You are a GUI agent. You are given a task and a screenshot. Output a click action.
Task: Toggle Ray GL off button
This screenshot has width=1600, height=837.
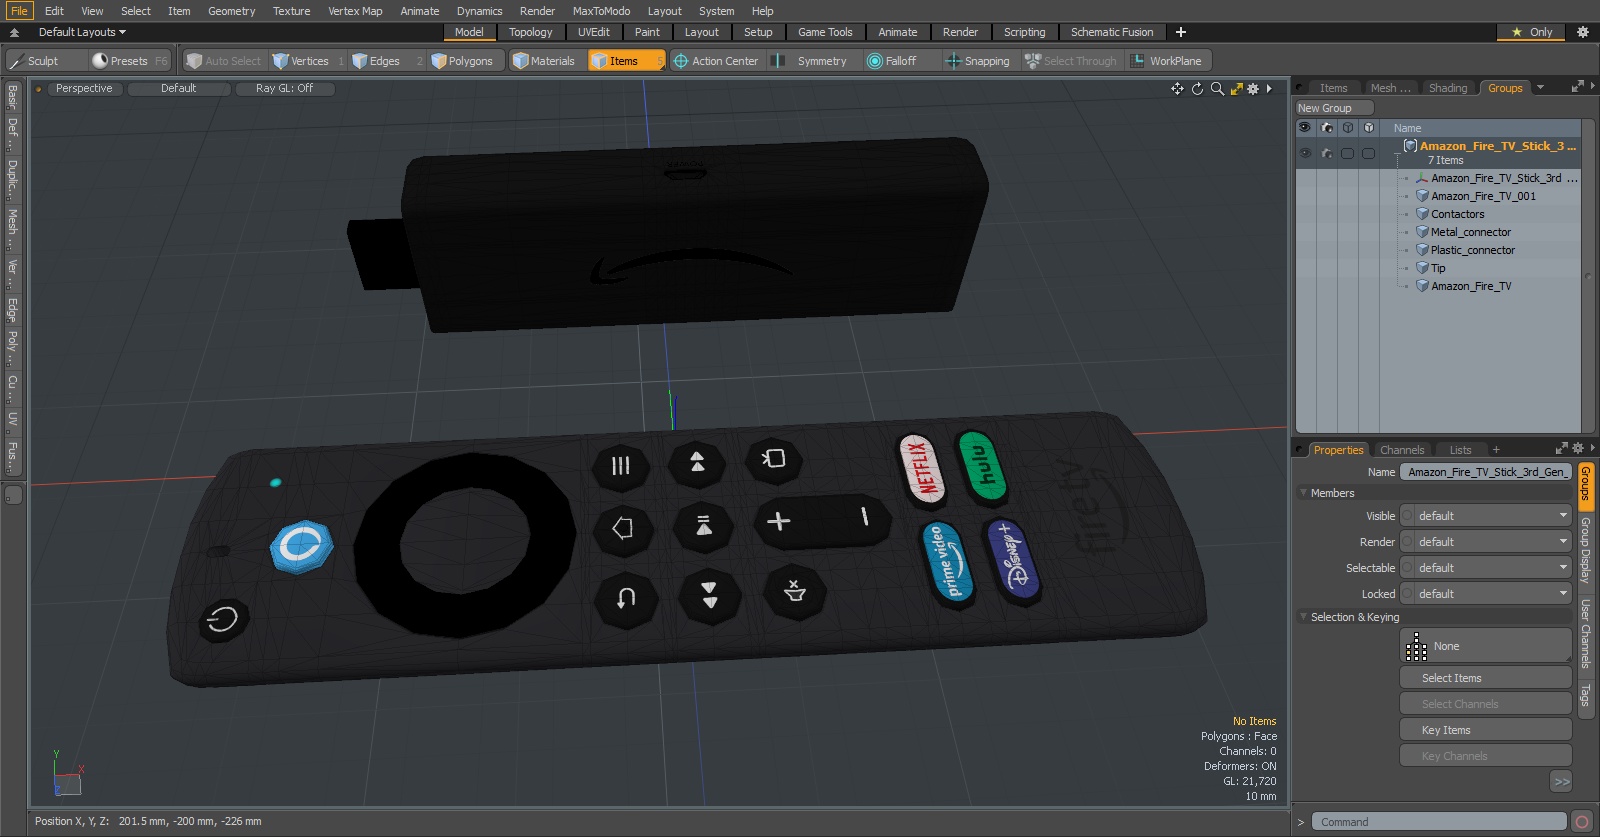click(x=284, y=89)
